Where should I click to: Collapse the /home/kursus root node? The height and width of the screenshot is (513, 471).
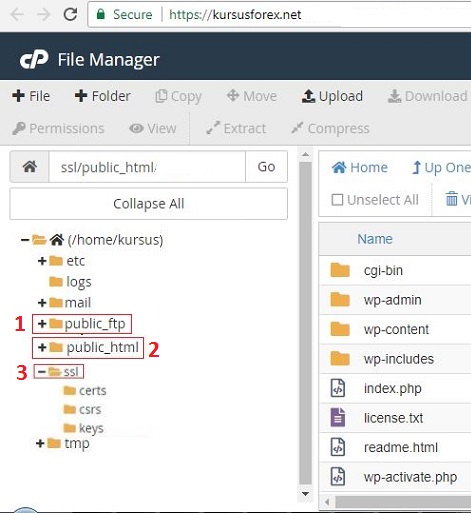25,240
